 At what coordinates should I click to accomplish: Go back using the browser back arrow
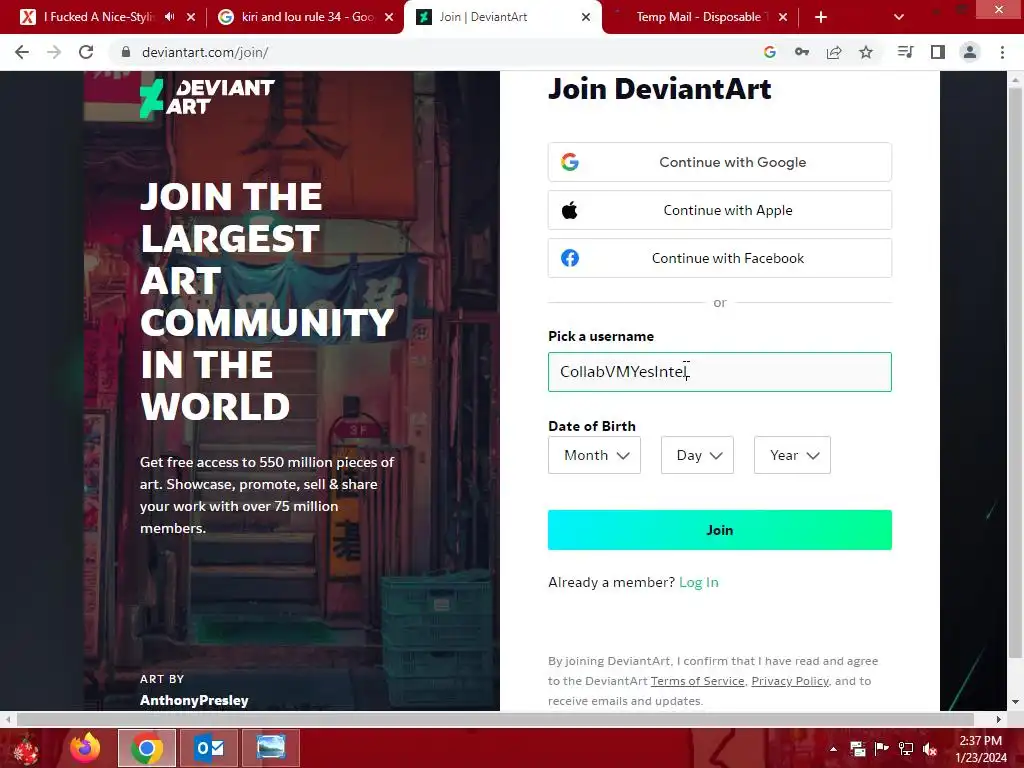[x=22, y=52]
